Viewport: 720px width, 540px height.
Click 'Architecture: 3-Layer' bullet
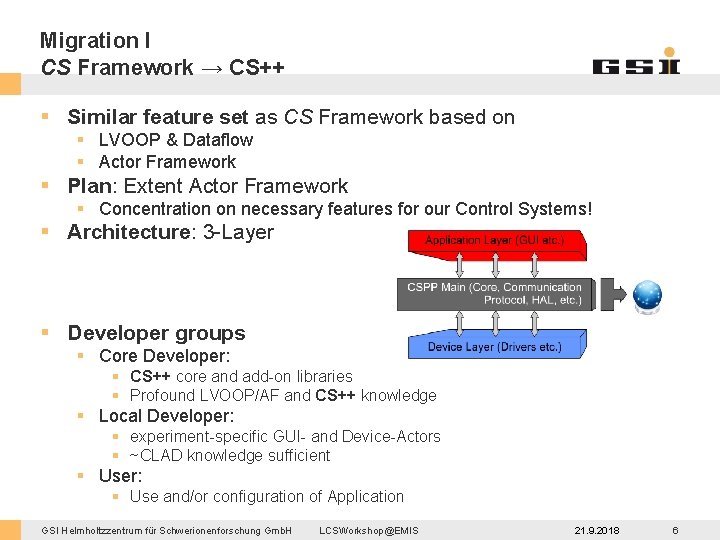[x=170, y=231]
